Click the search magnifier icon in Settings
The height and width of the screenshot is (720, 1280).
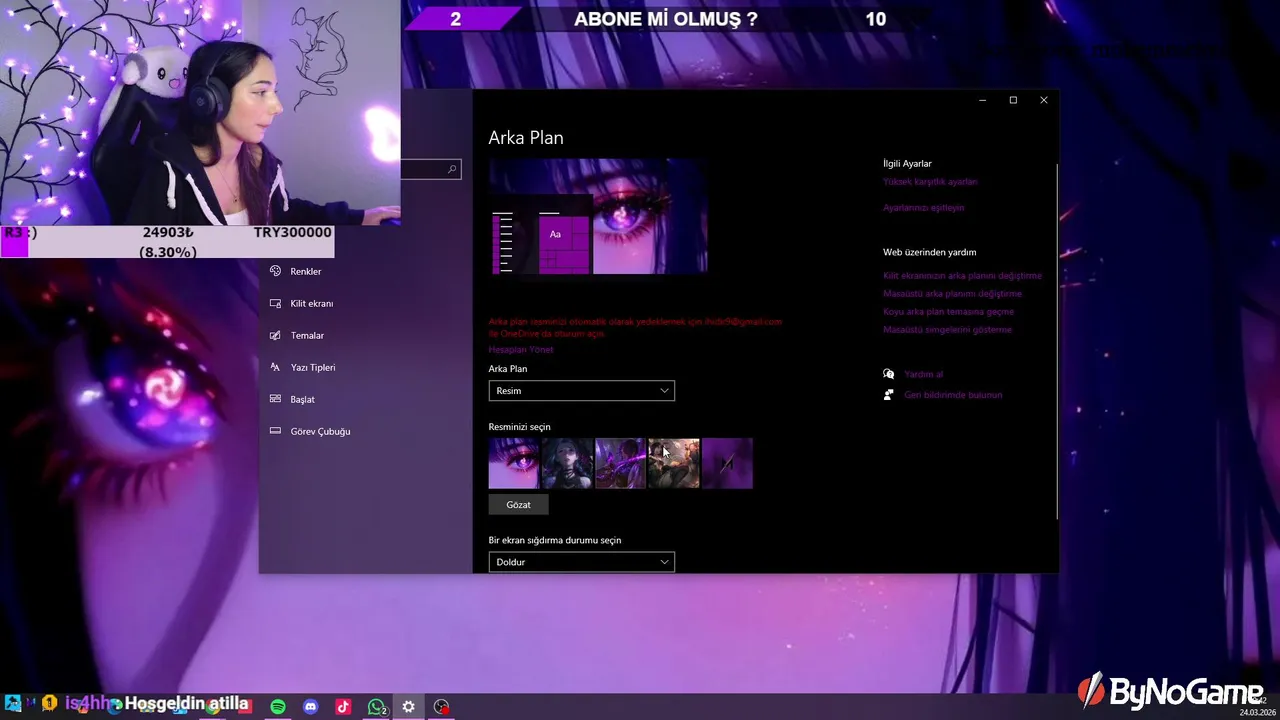(x=452, y=169)
